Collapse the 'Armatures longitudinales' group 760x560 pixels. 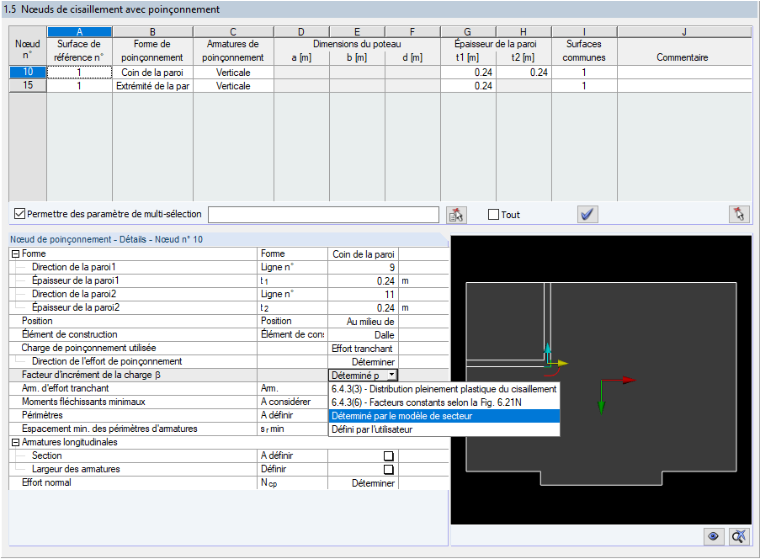click(16, 442)
